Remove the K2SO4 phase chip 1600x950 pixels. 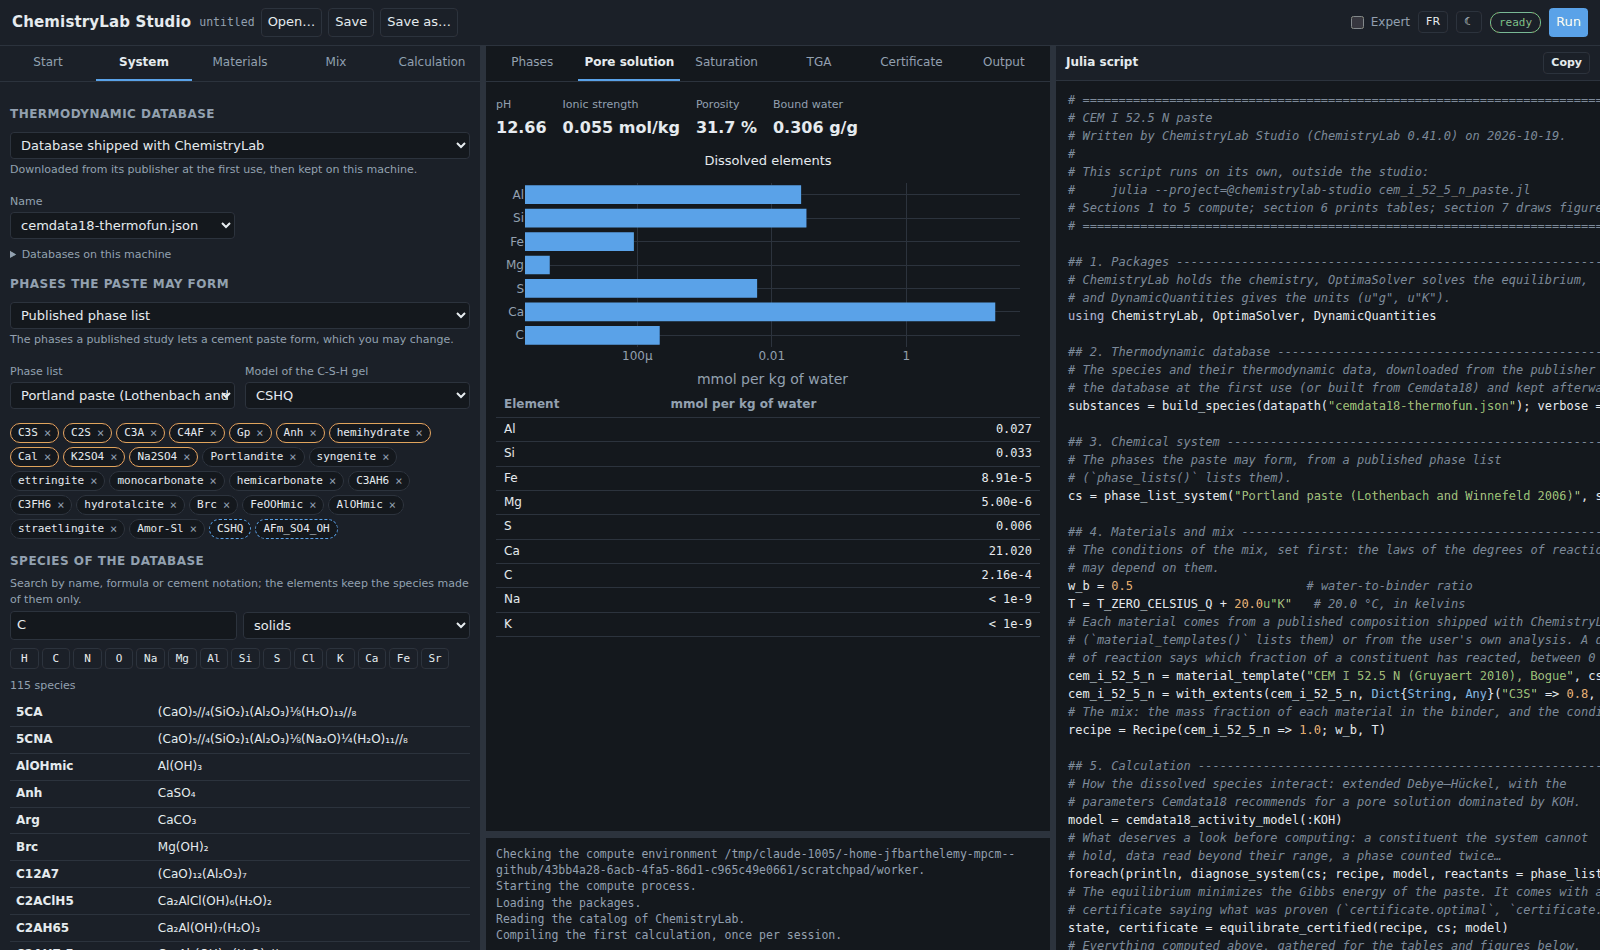click(114, 457)
